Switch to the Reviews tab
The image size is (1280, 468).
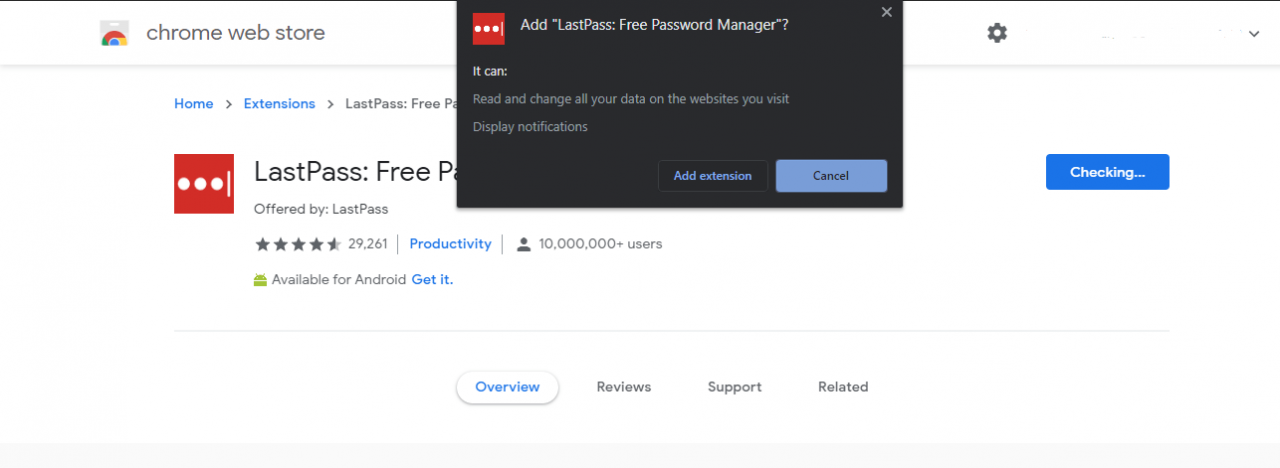click(623, 387)
